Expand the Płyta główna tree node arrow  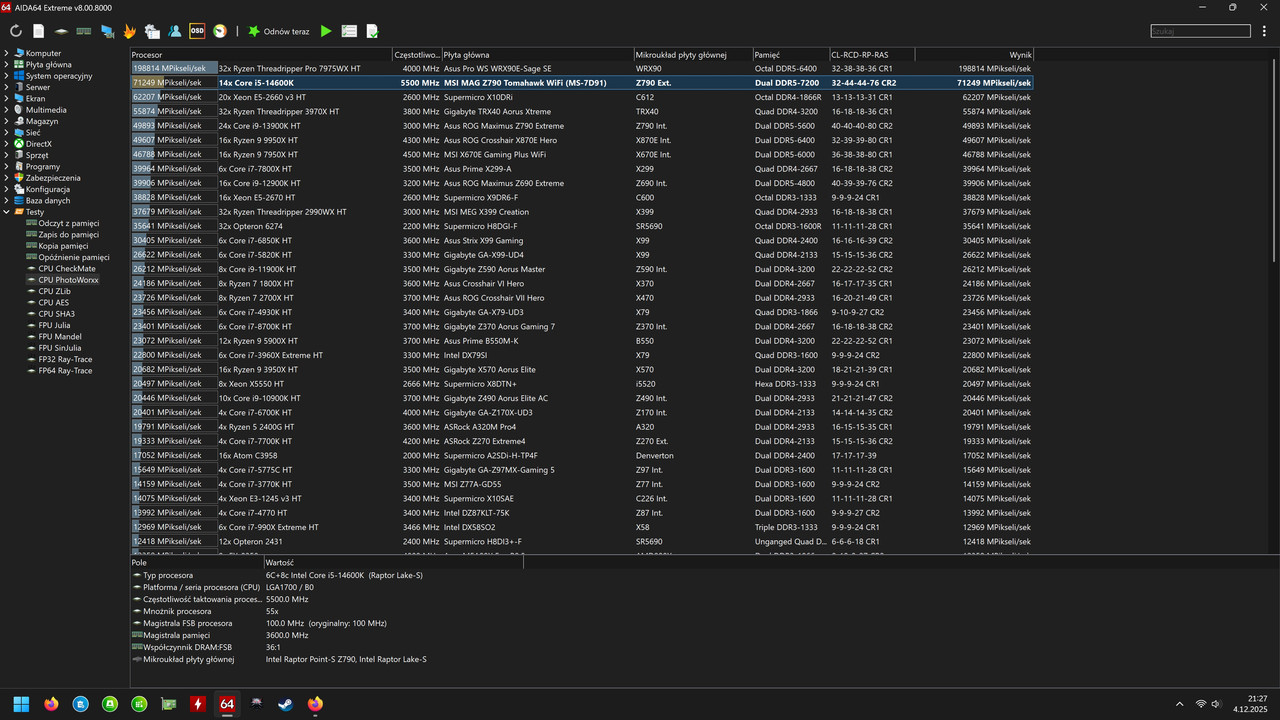(7, 64)
